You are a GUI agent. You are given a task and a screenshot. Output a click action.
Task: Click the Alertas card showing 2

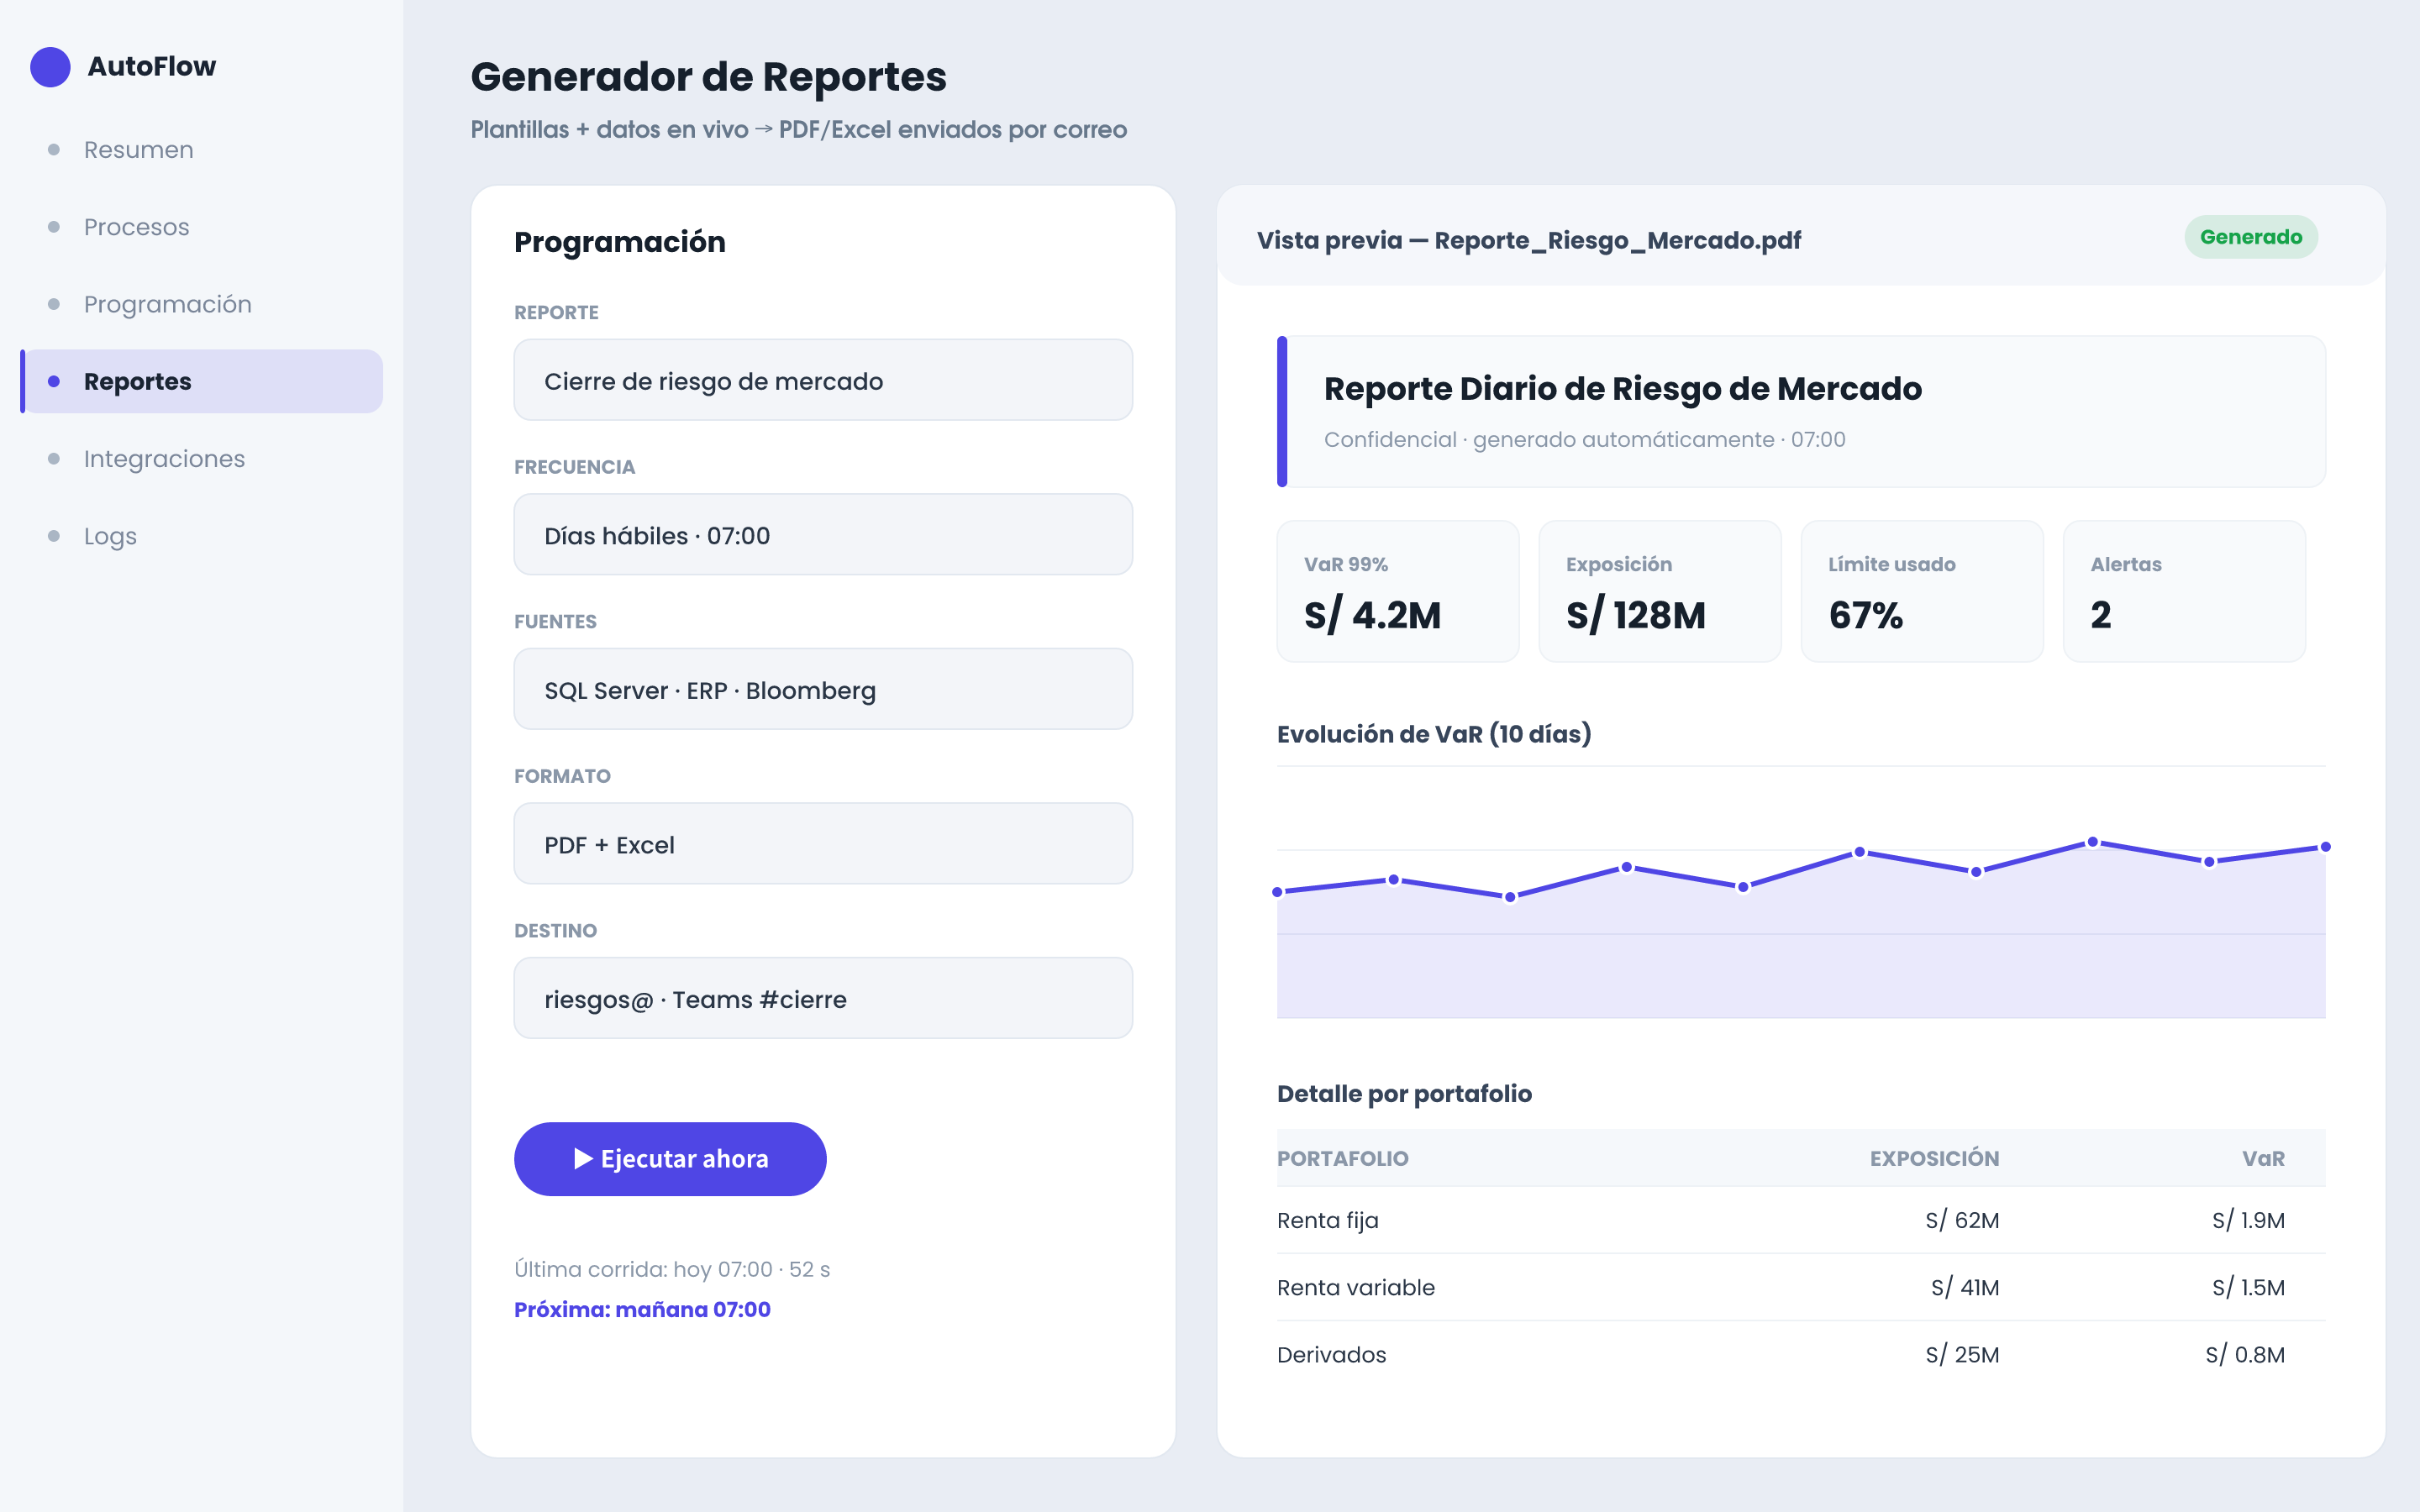2184,591
